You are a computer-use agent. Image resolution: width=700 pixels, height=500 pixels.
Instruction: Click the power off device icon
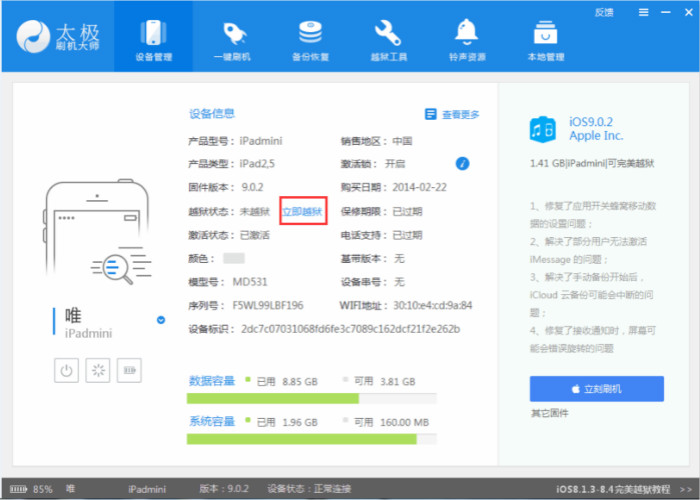point(66,371)
